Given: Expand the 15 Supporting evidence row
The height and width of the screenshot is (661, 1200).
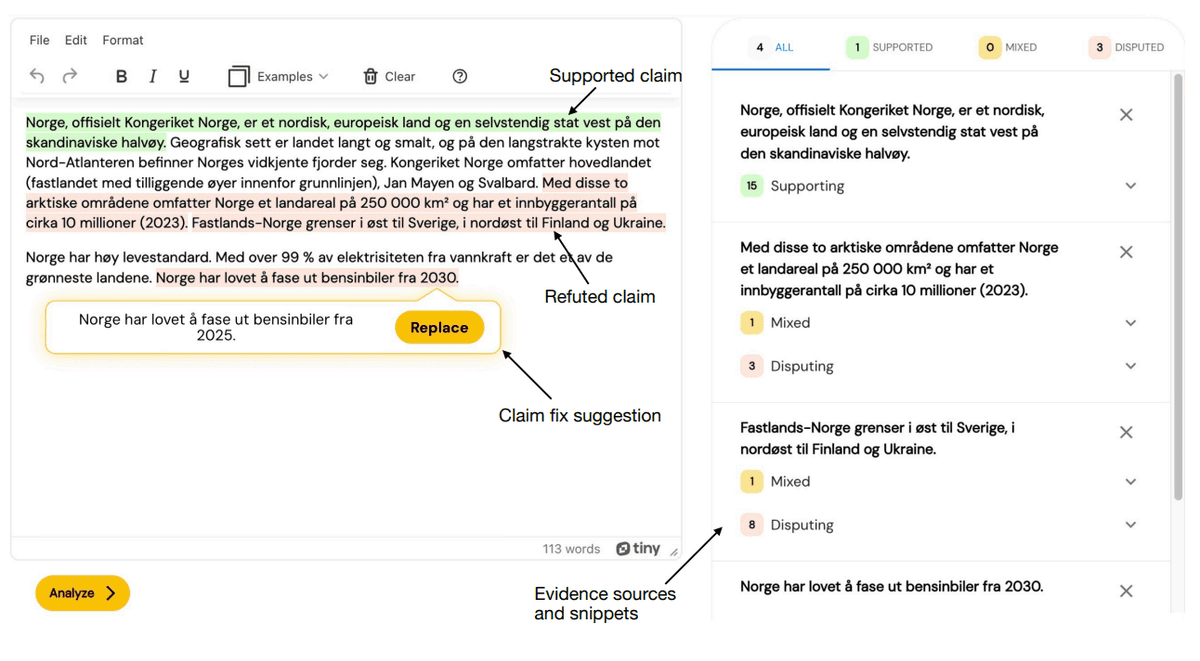Looking at the screenshot, I should coord(939,186).
